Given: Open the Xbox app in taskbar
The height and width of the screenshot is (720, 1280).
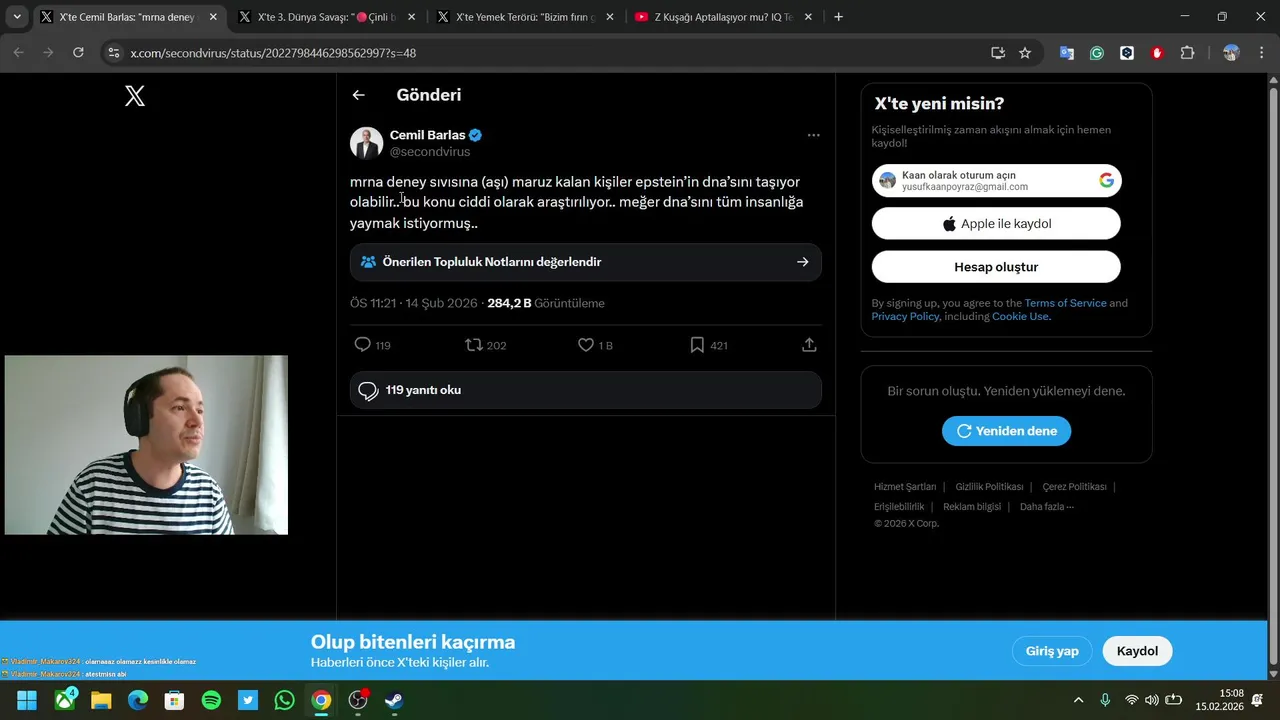Looking at the screenshot, I should point(66,699).
